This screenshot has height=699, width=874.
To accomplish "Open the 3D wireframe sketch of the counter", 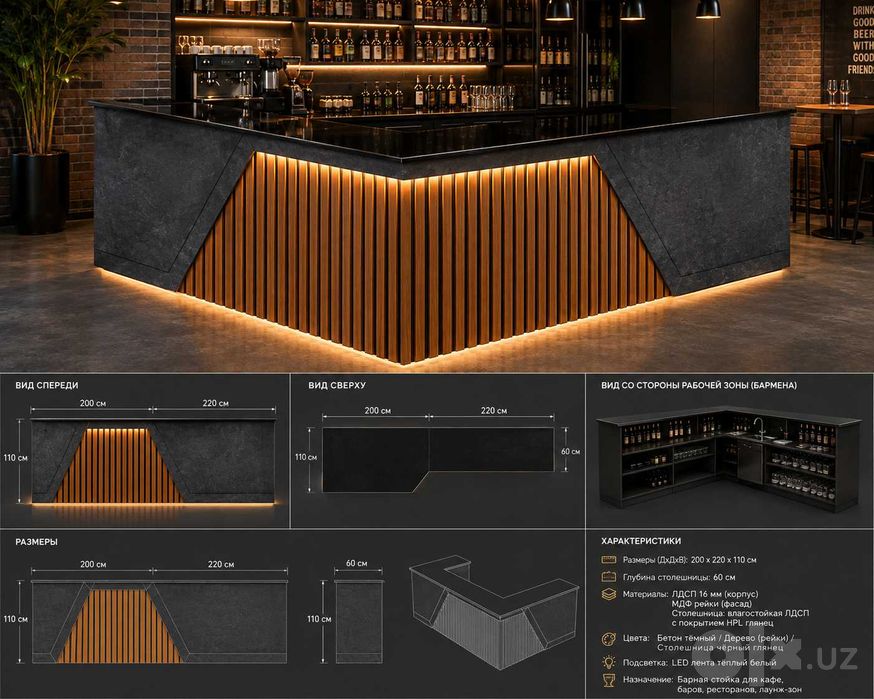I will [494, 611].
